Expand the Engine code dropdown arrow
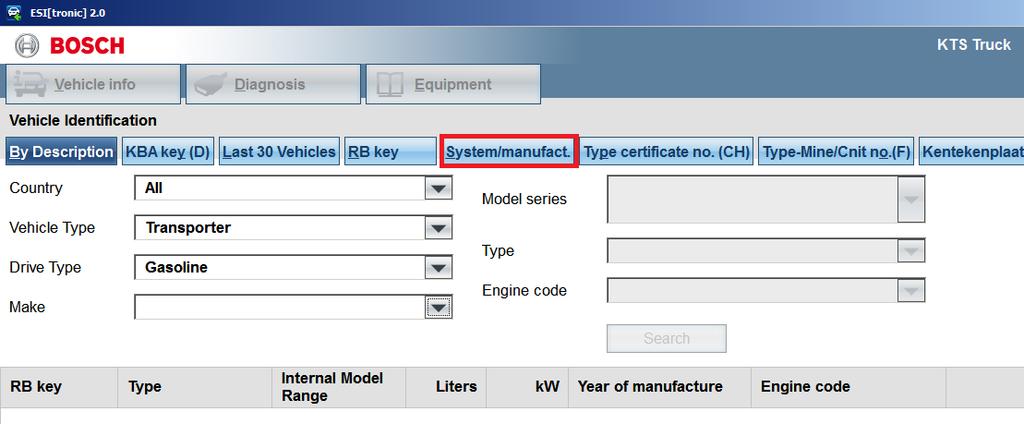1024x424 pixels. (911, 291)
